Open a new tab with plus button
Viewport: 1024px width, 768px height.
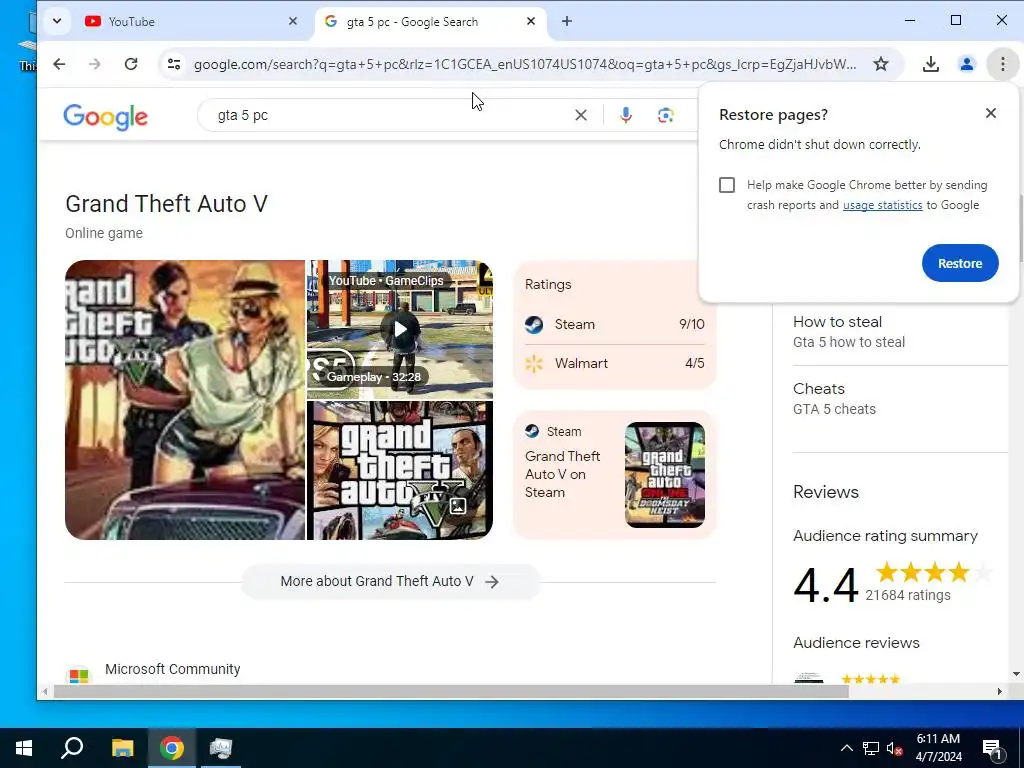(x=567, y=22)
